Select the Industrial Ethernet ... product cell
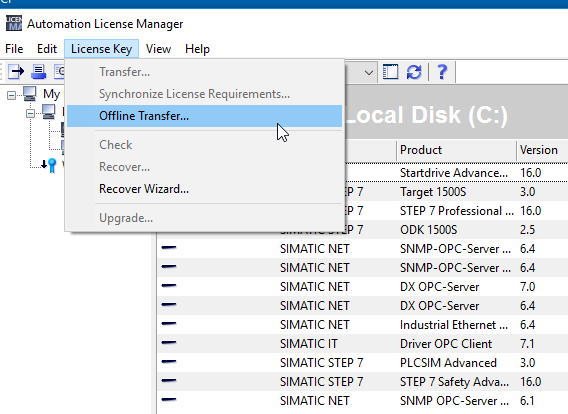The image size is (568, 414). tap(454, 325)
